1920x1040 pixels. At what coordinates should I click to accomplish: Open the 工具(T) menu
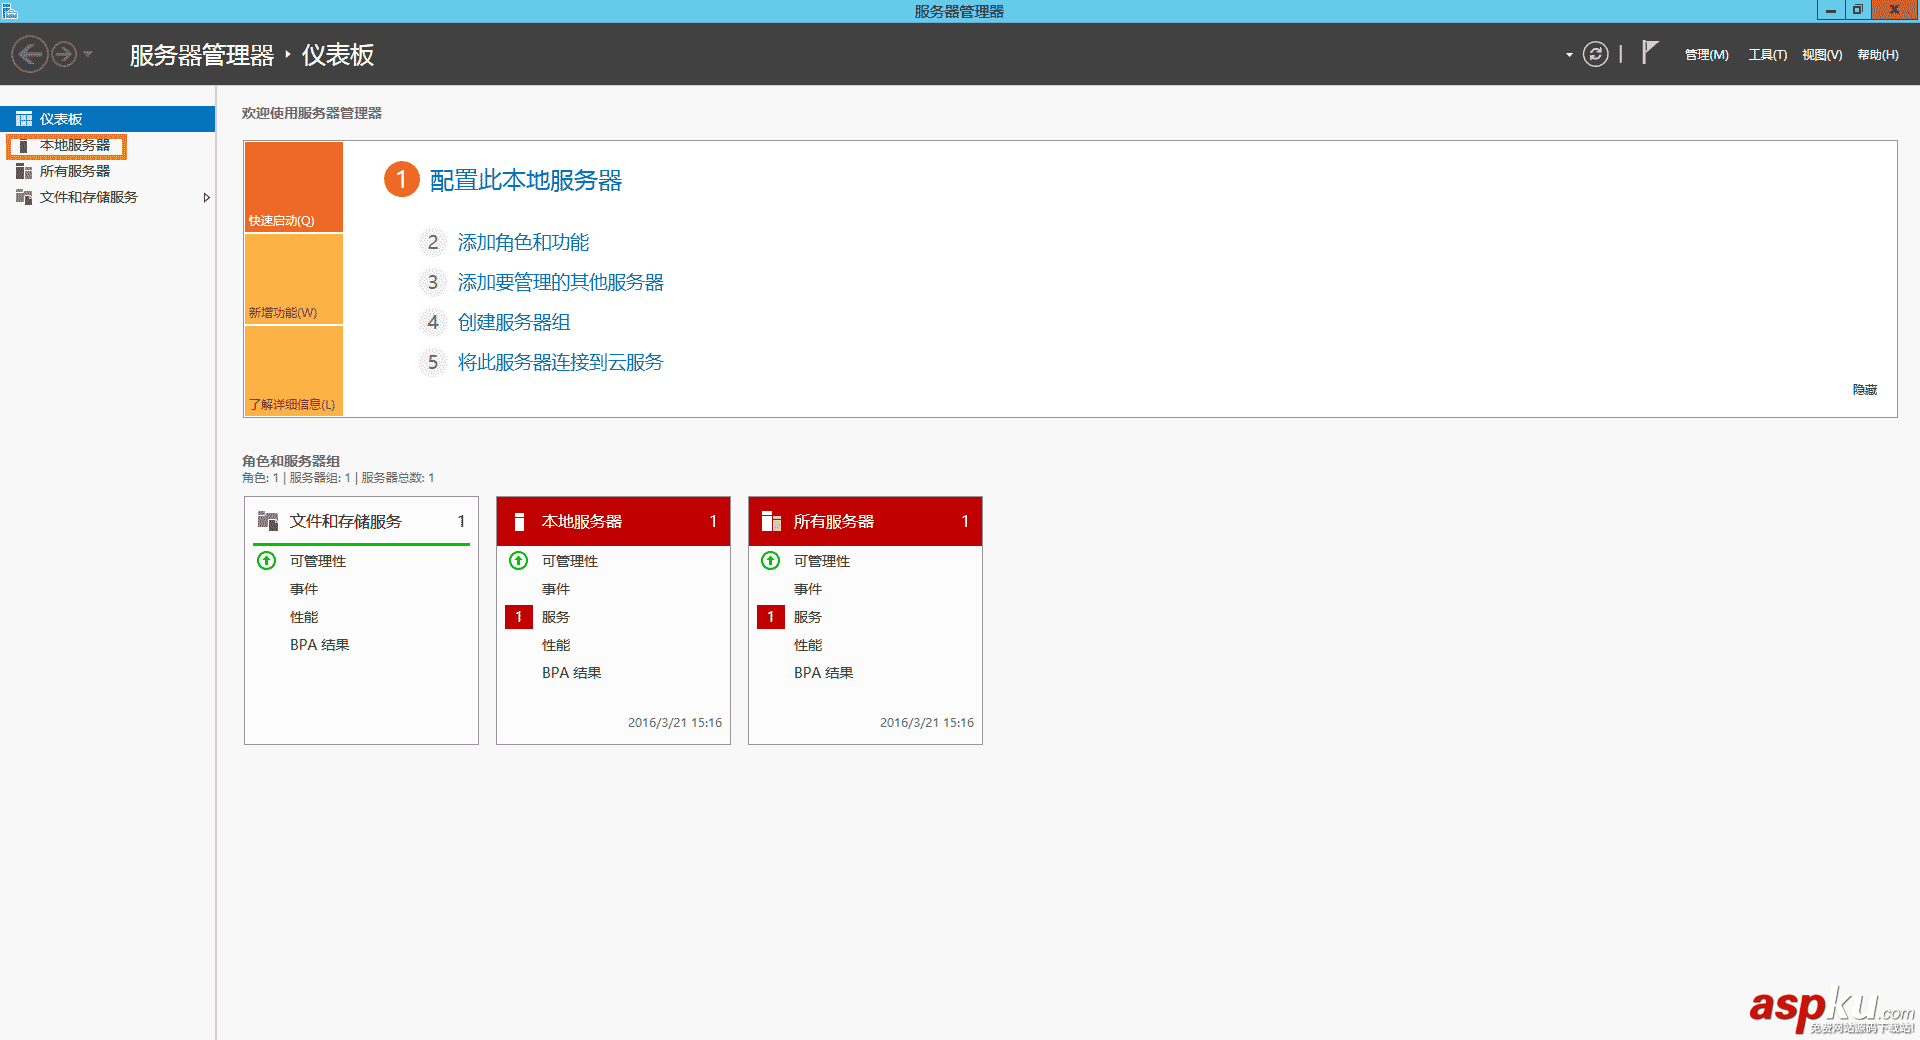pos(1767,55)
